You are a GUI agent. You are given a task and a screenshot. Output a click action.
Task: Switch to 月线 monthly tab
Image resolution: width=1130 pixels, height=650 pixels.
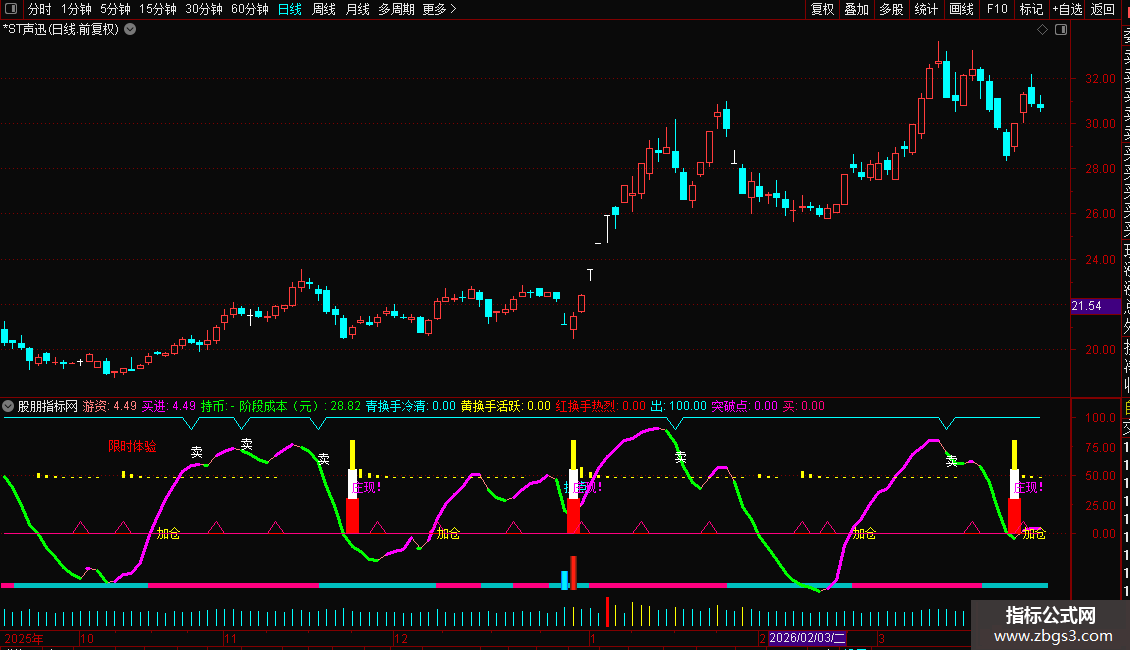(x=357, y=9)
